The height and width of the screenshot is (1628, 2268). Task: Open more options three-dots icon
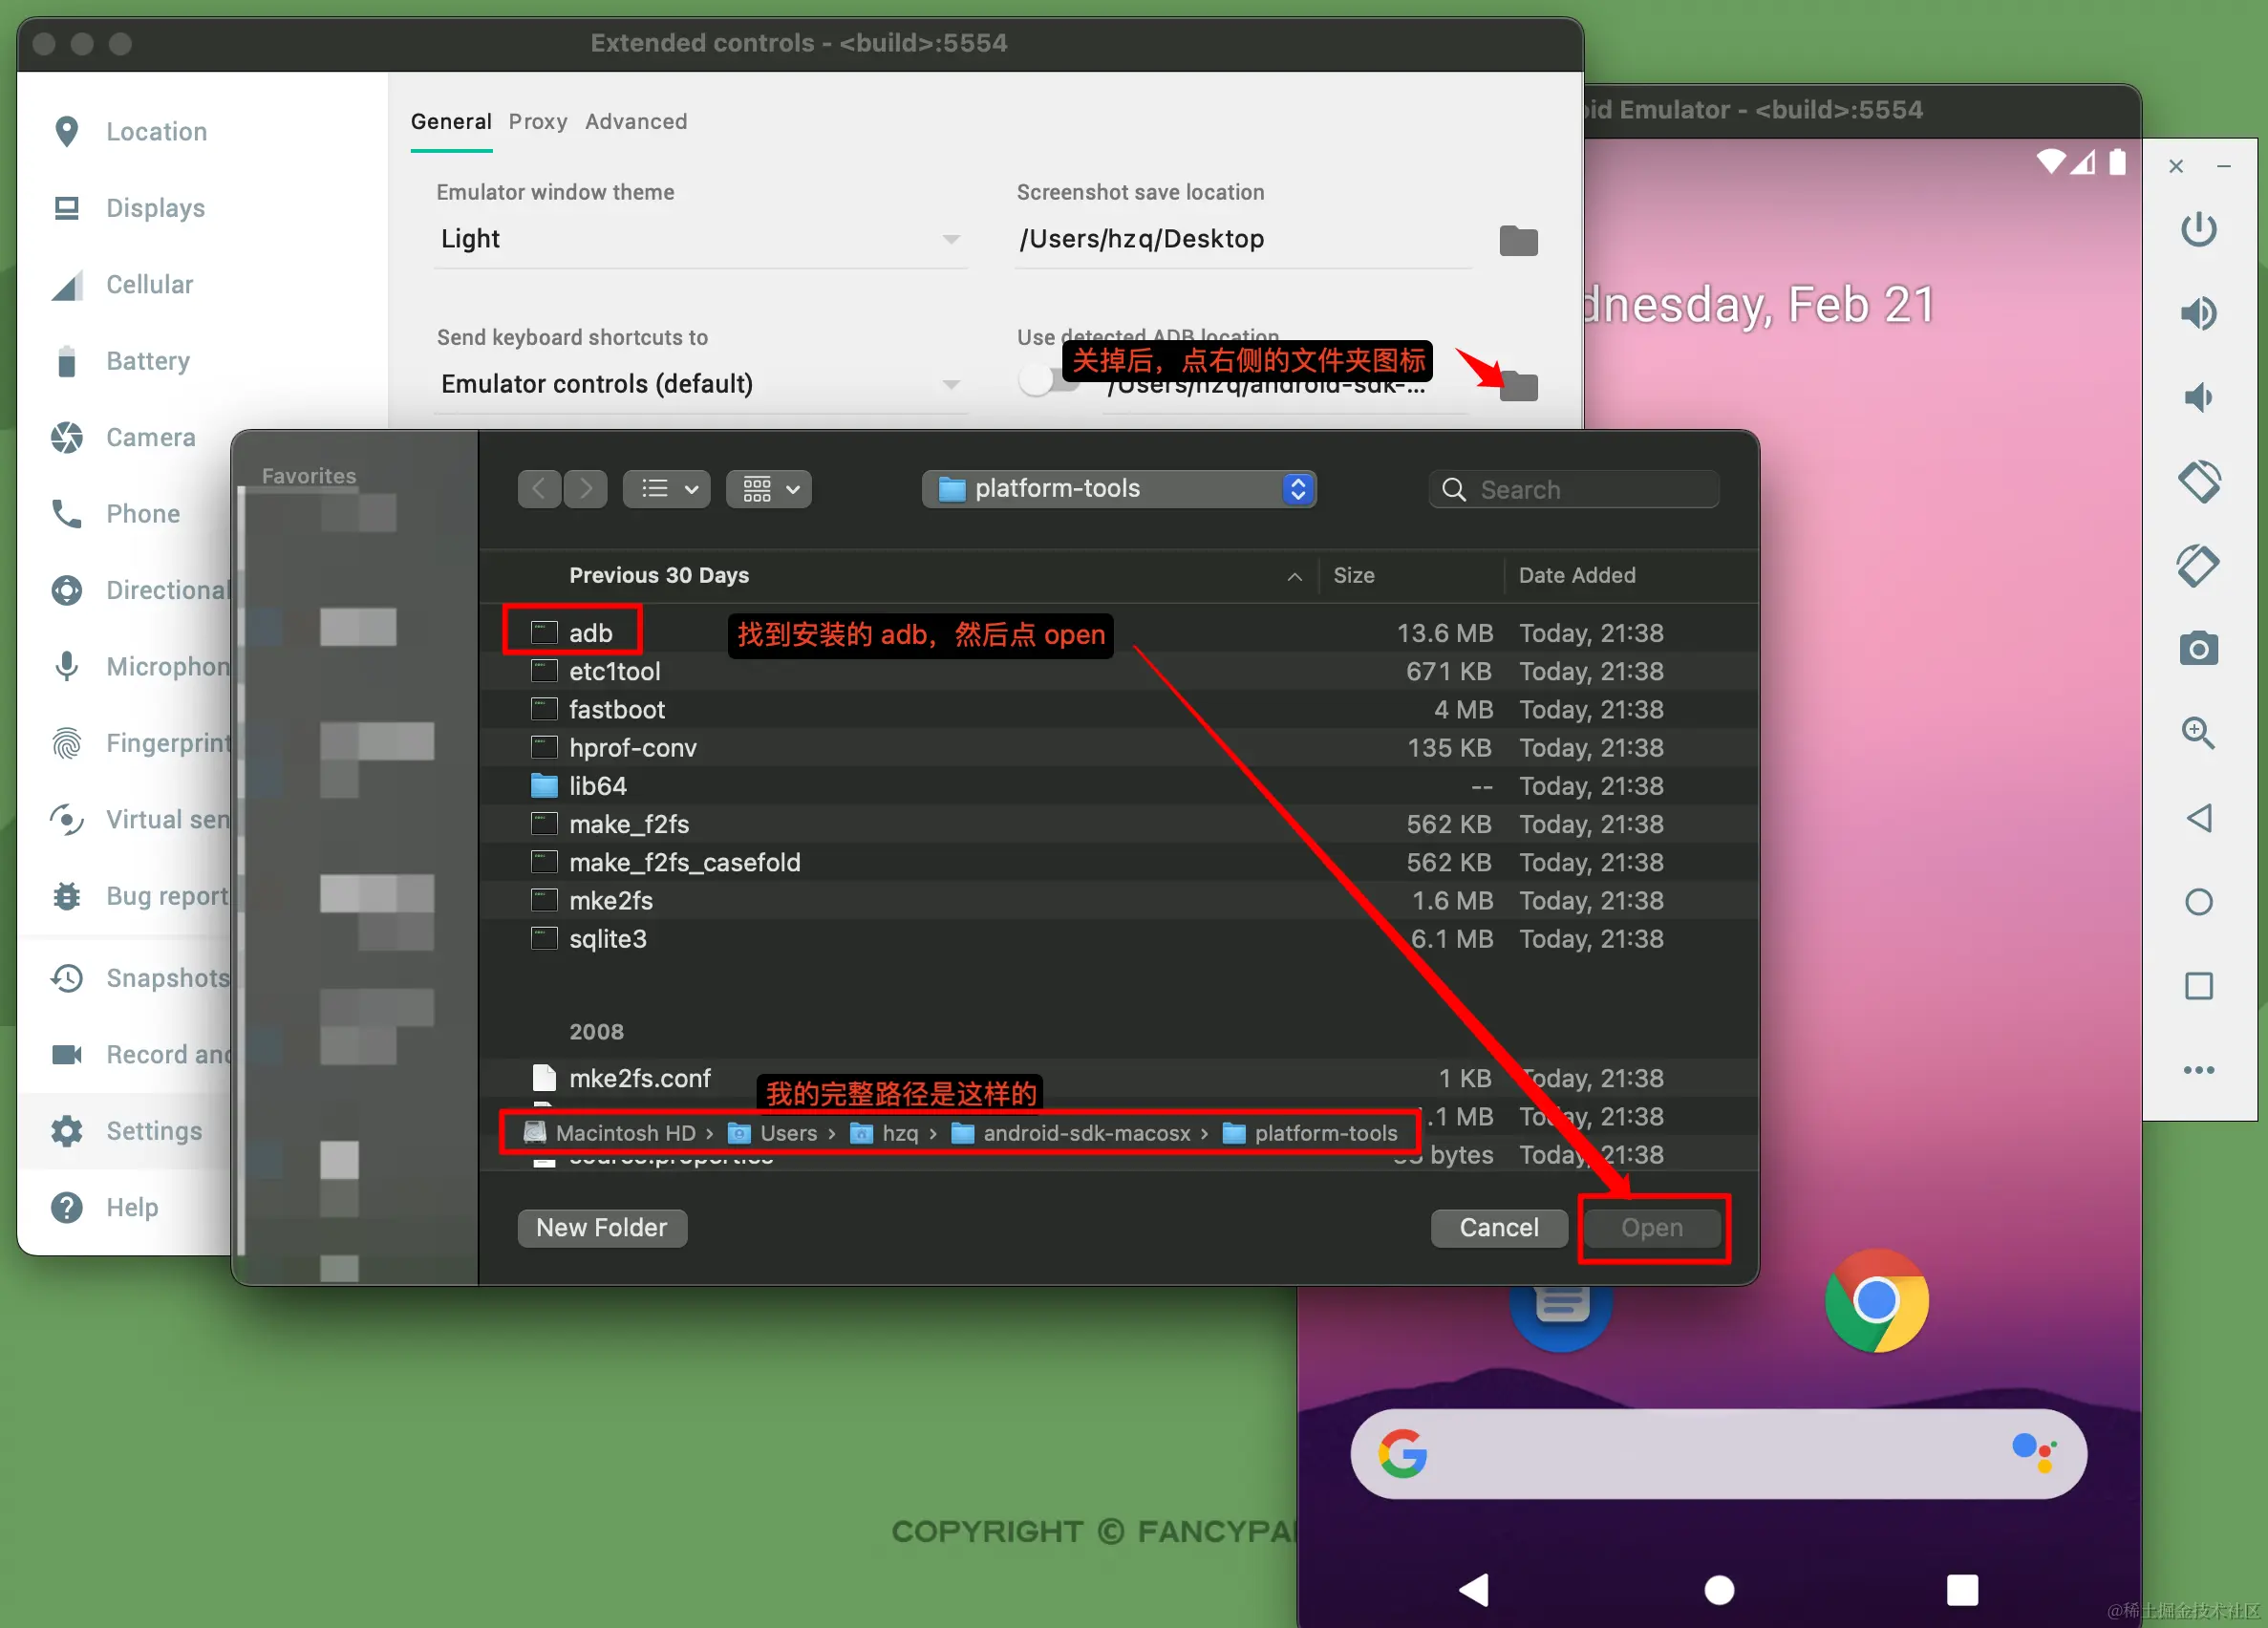point(2198,1069)
